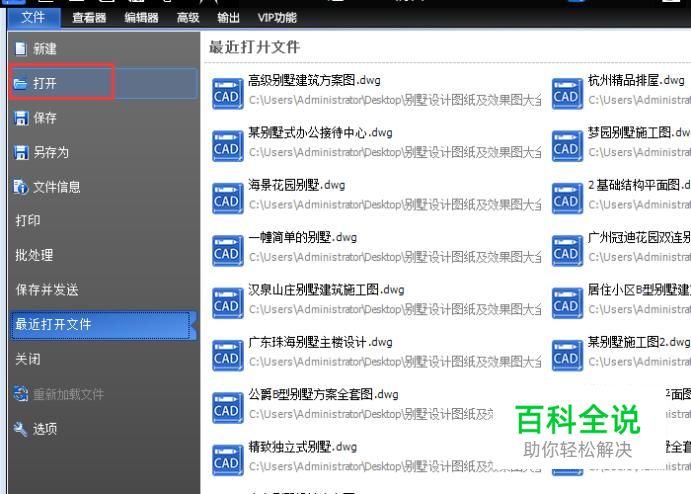Open recent file 汉泉山庄别墅建筑施工图.dwg
This screenshot has width=691, height=494.
[x=326, y=290]
